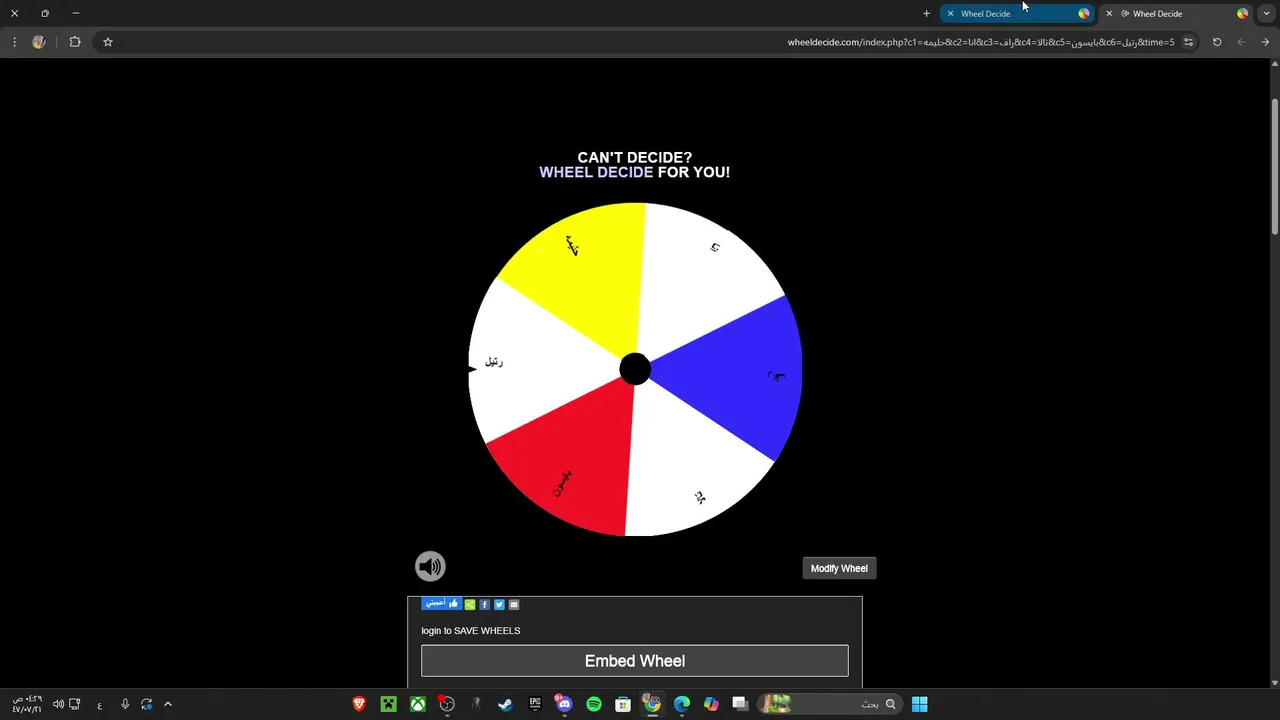Open the Xbox app from taskbar
1280x720 pixels.
pos(418,704)
